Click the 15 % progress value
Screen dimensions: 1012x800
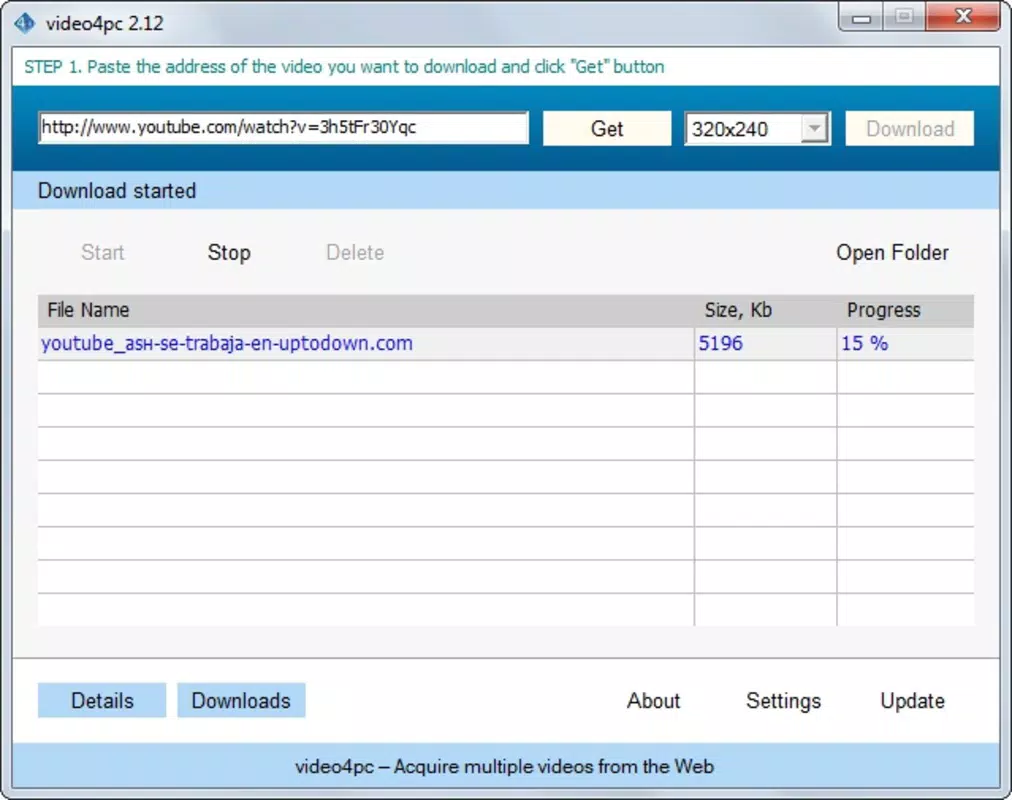[865, 343]
